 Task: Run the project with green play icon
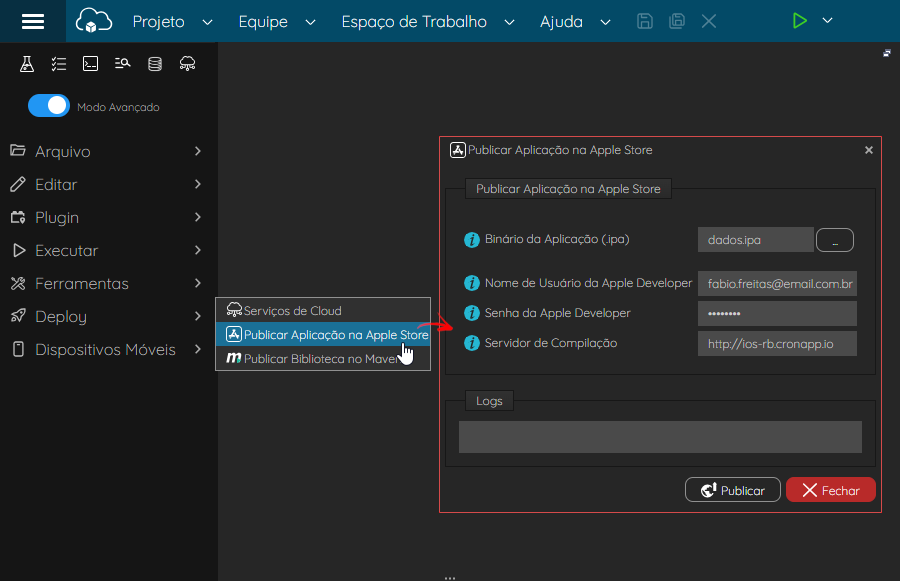point(799,21)
